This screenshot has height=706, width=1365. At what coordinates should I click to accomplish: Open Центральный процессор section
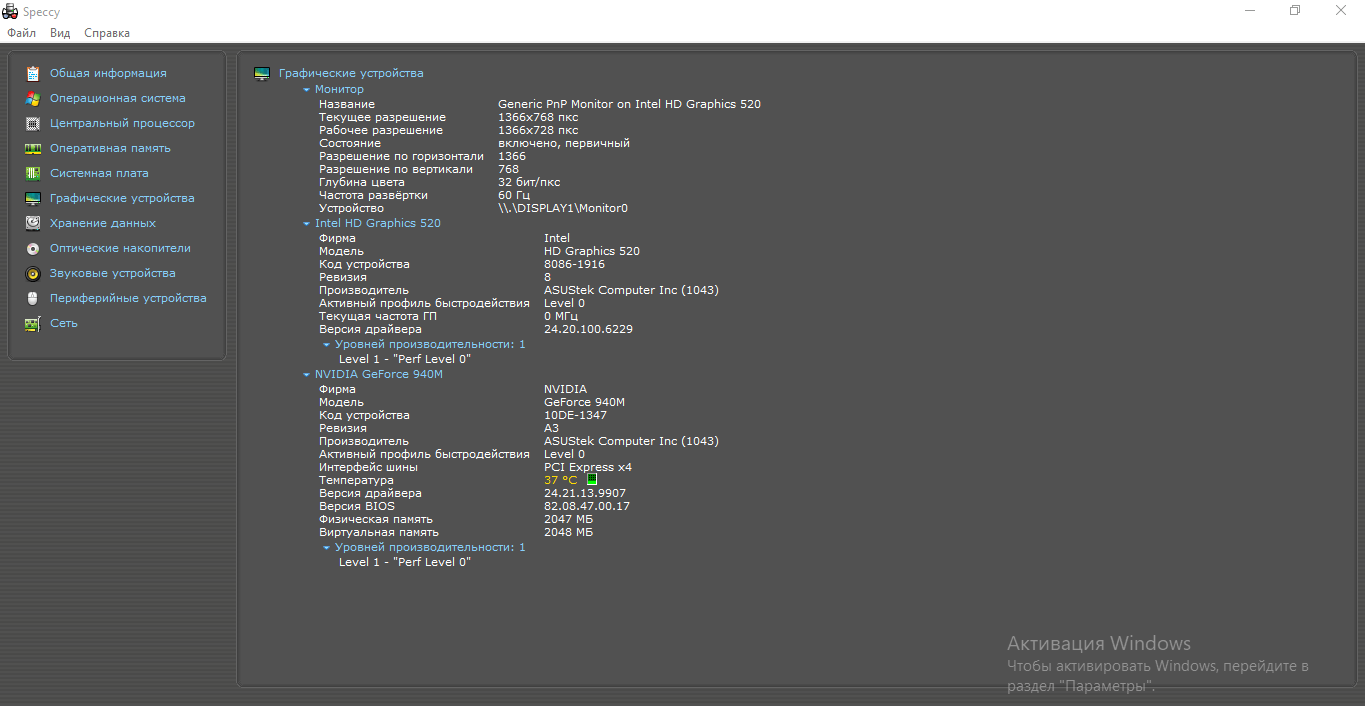[122, 123]
